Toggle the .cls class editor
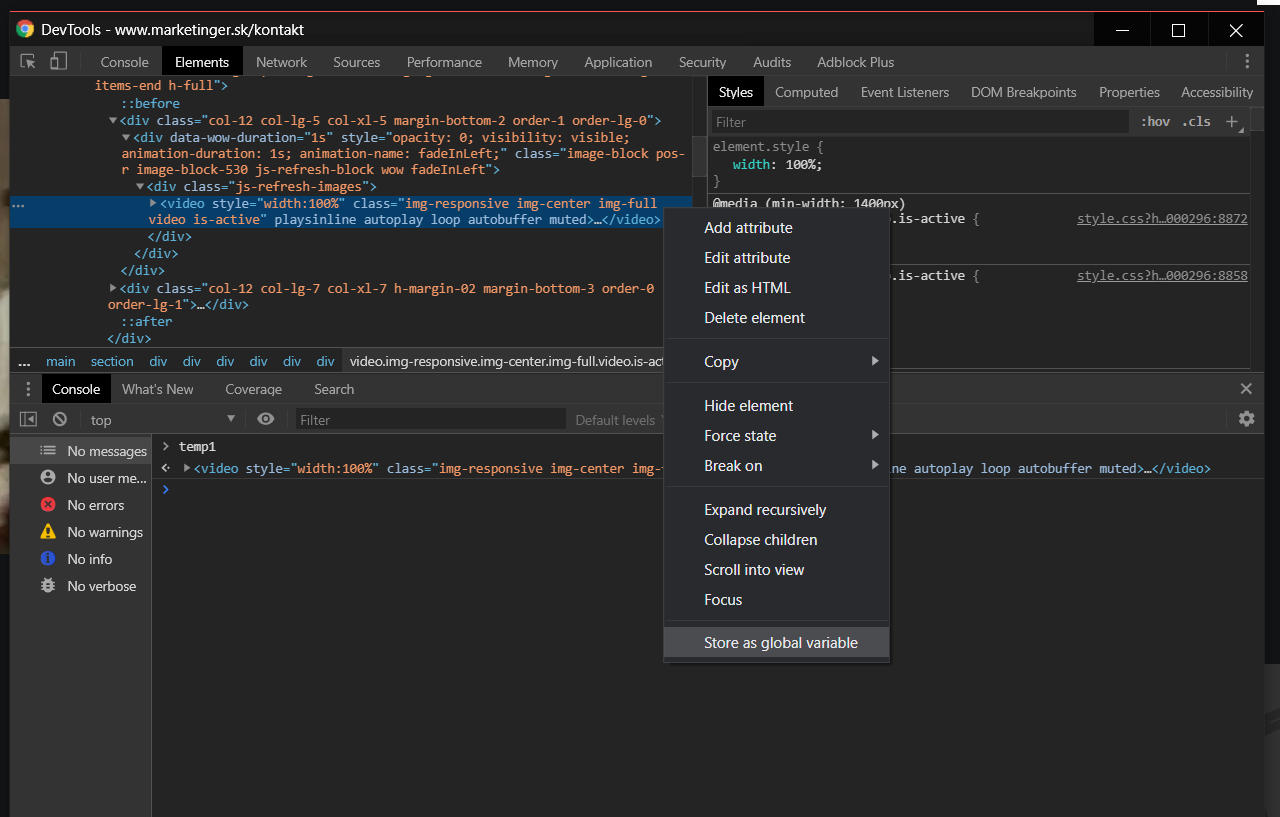The image size is (1280, 817). pos(1196,121)
